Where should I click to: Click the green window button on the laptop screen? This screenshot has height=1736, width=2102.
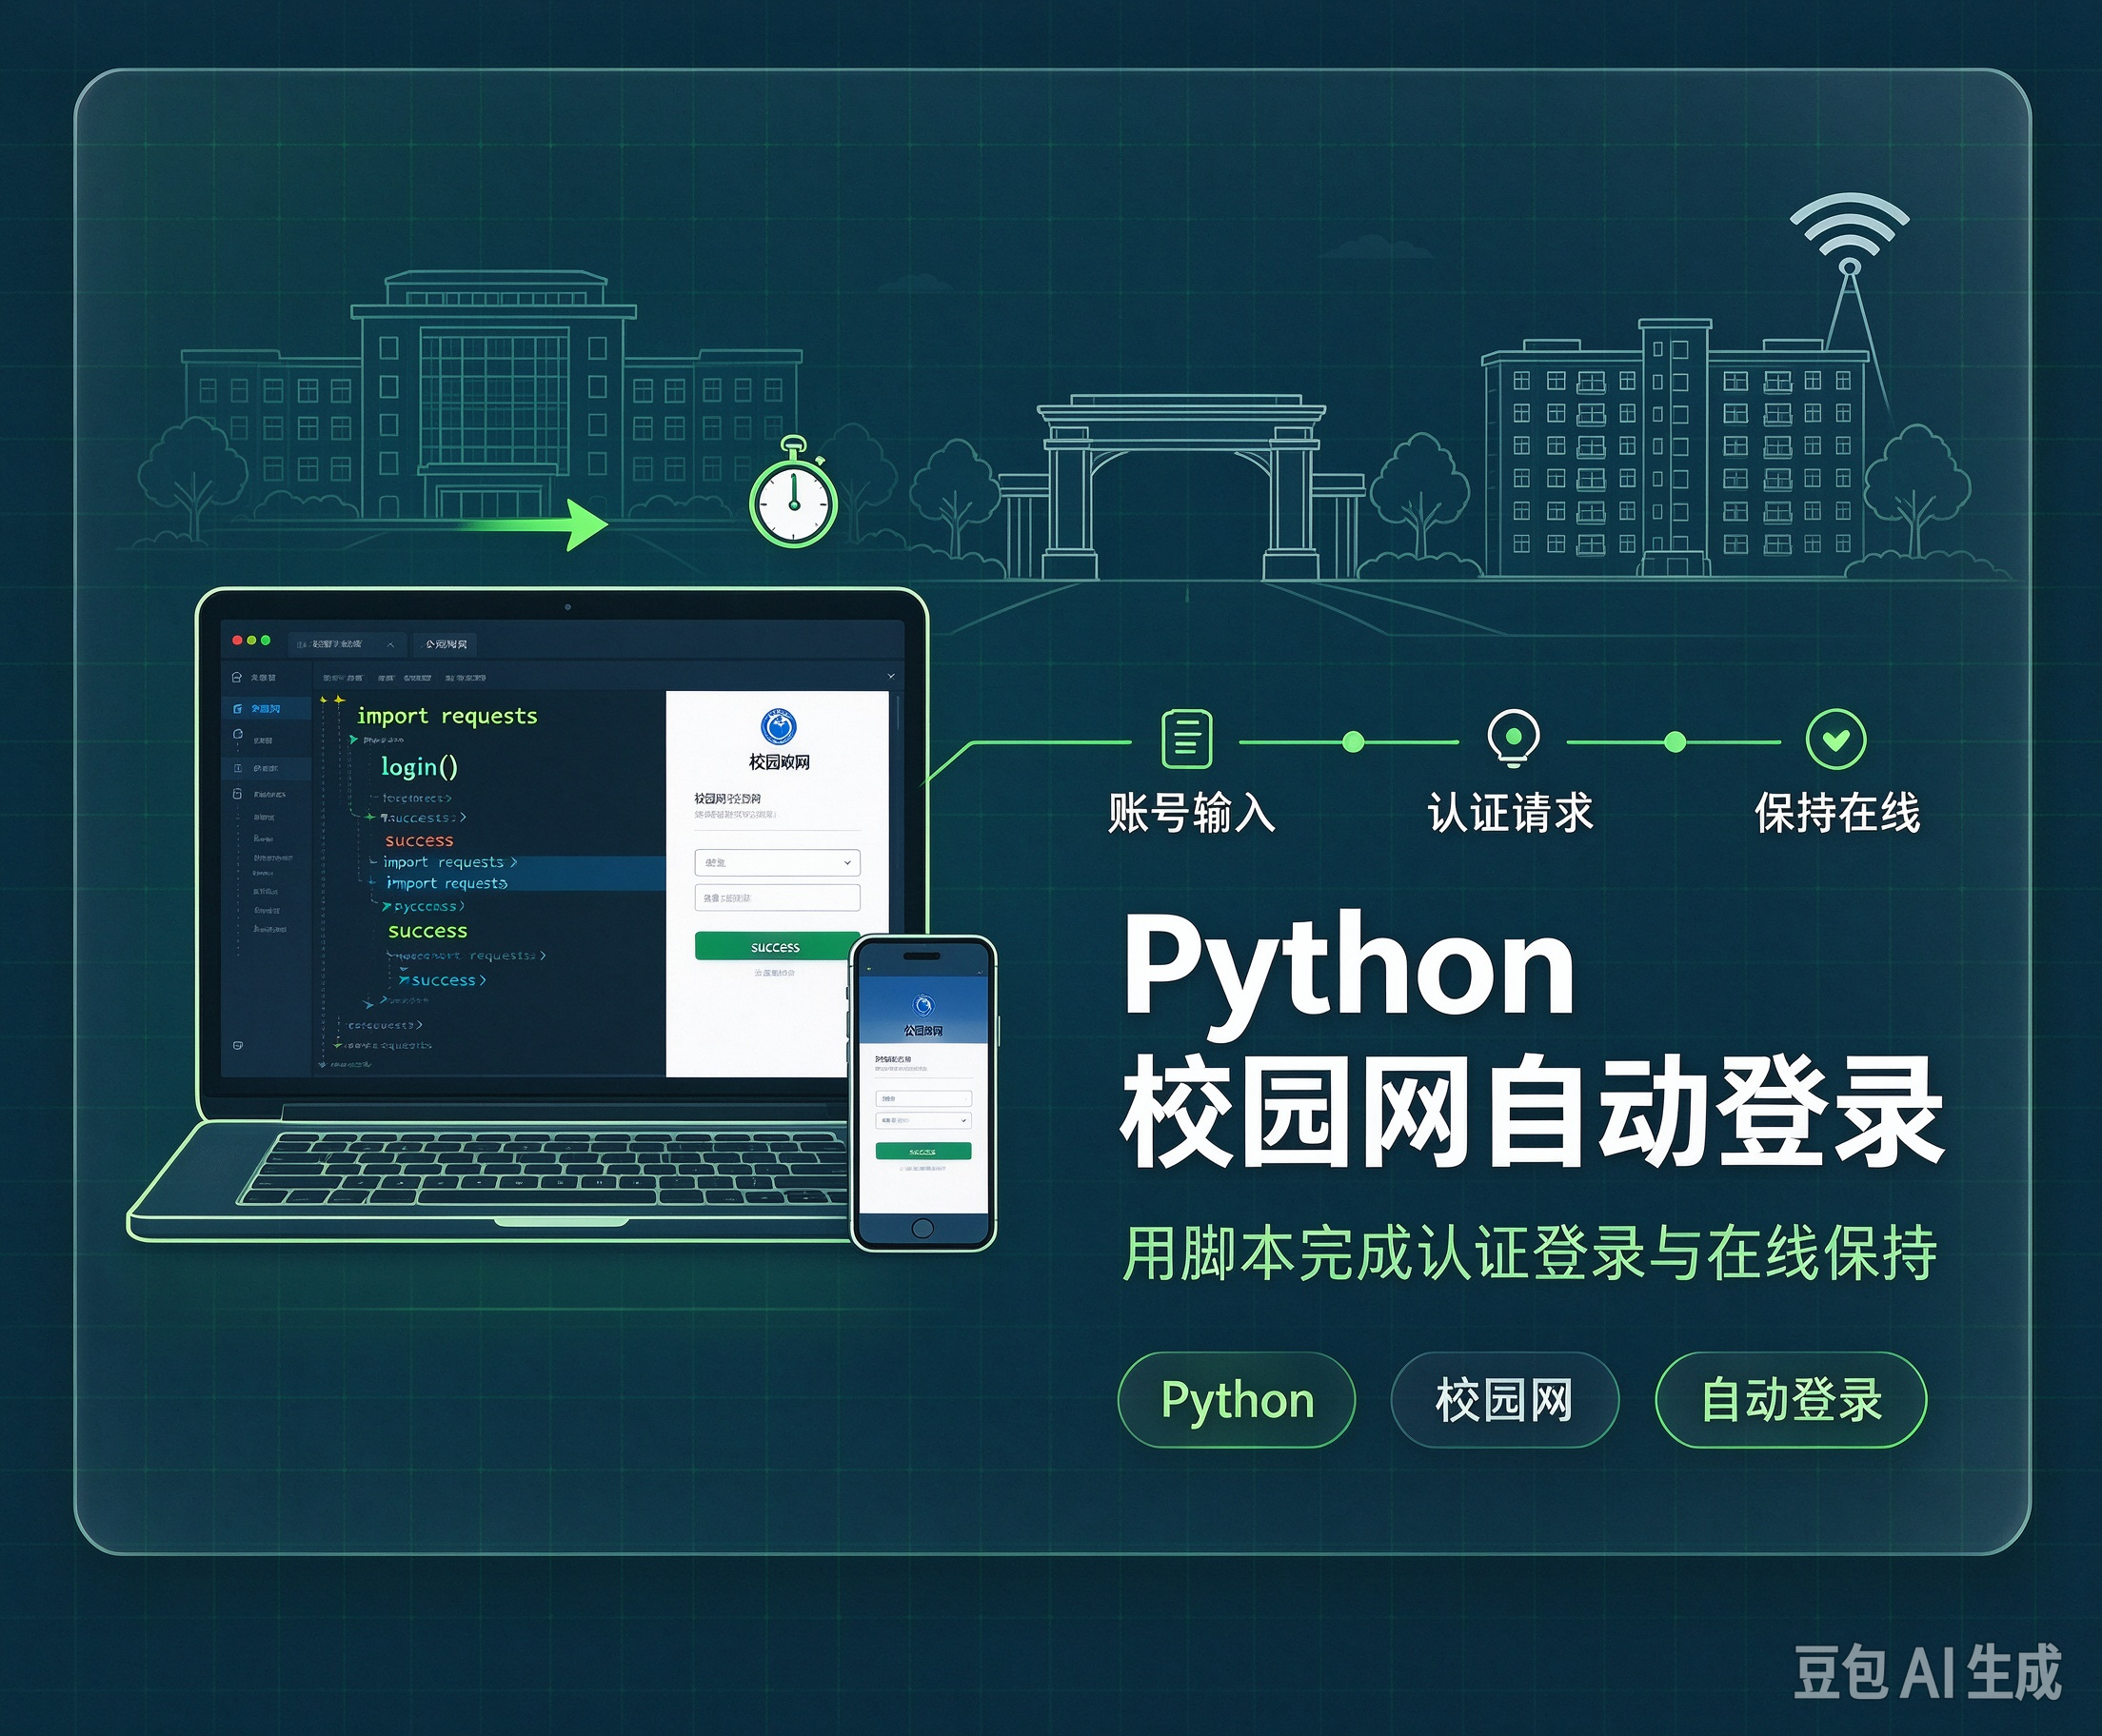coord(265,640)
